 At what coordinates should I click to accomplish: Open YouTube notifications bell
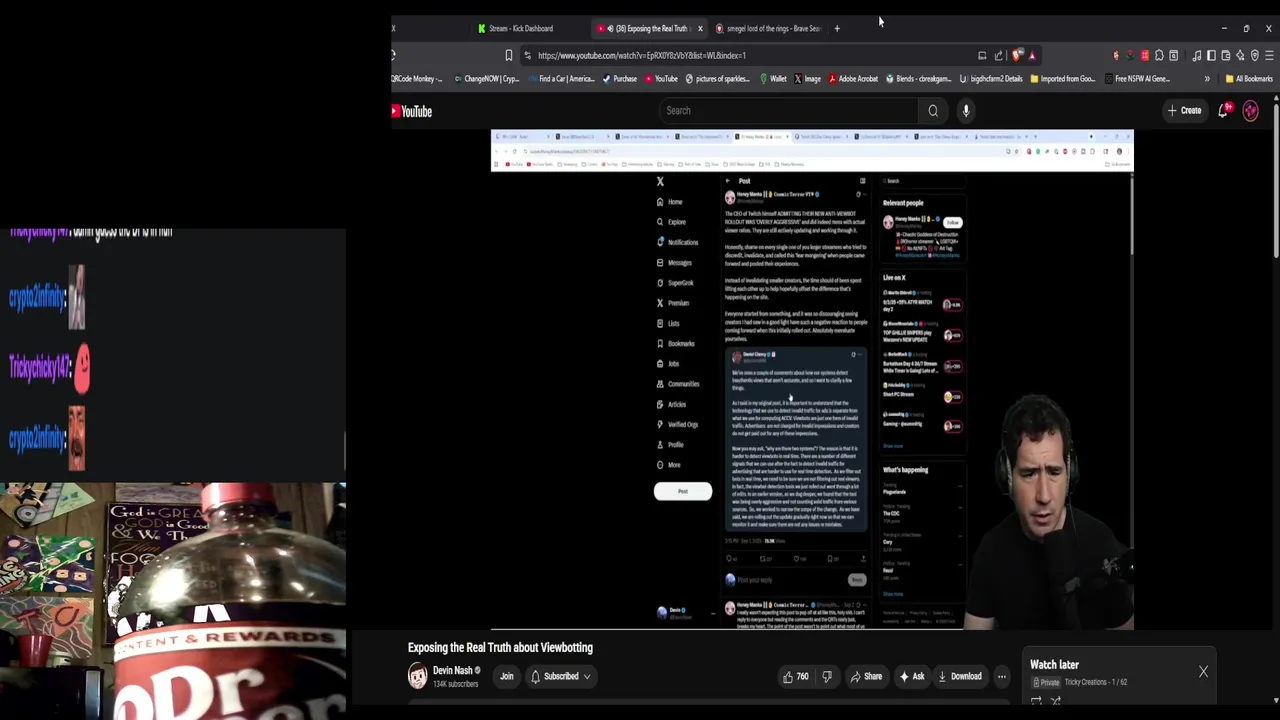1223,111
